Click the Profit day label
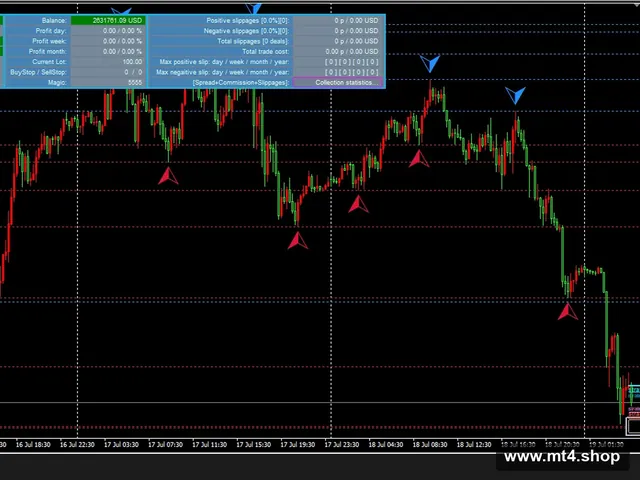Viewport: 640px width, 480px height. click(x=51, y=31)
